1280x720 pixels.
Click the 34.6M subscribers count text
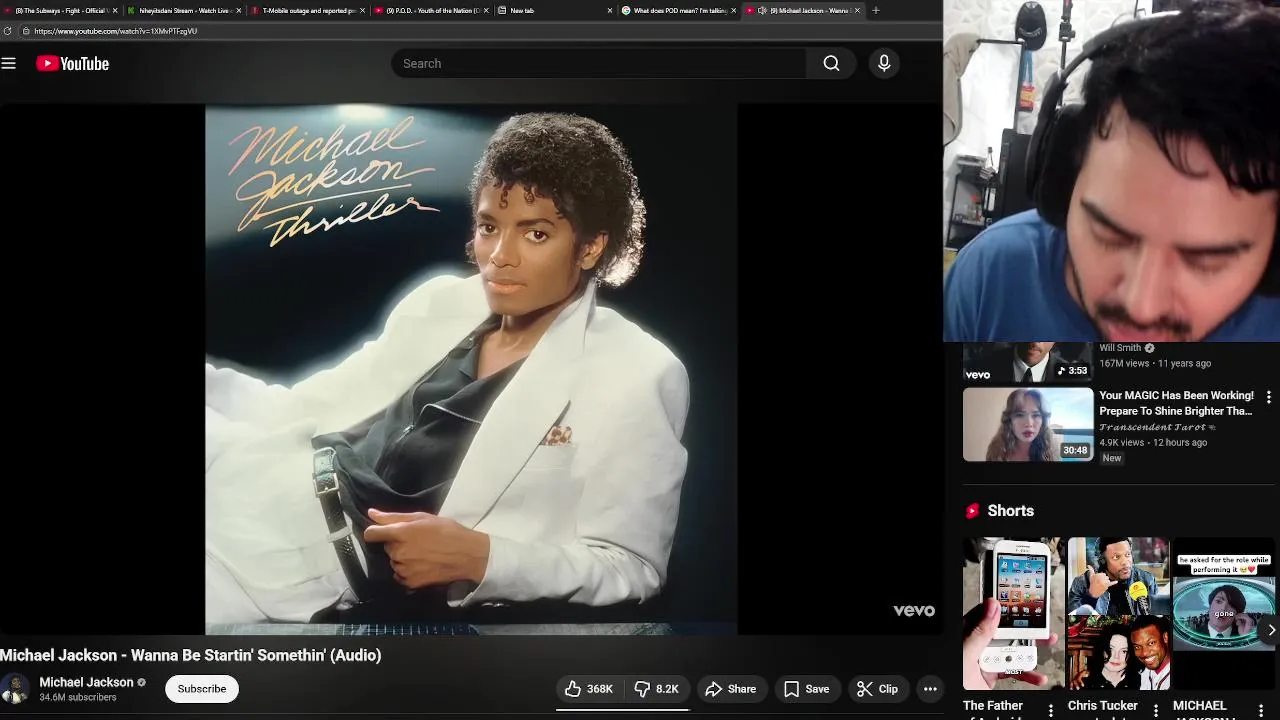click(78, 697)
